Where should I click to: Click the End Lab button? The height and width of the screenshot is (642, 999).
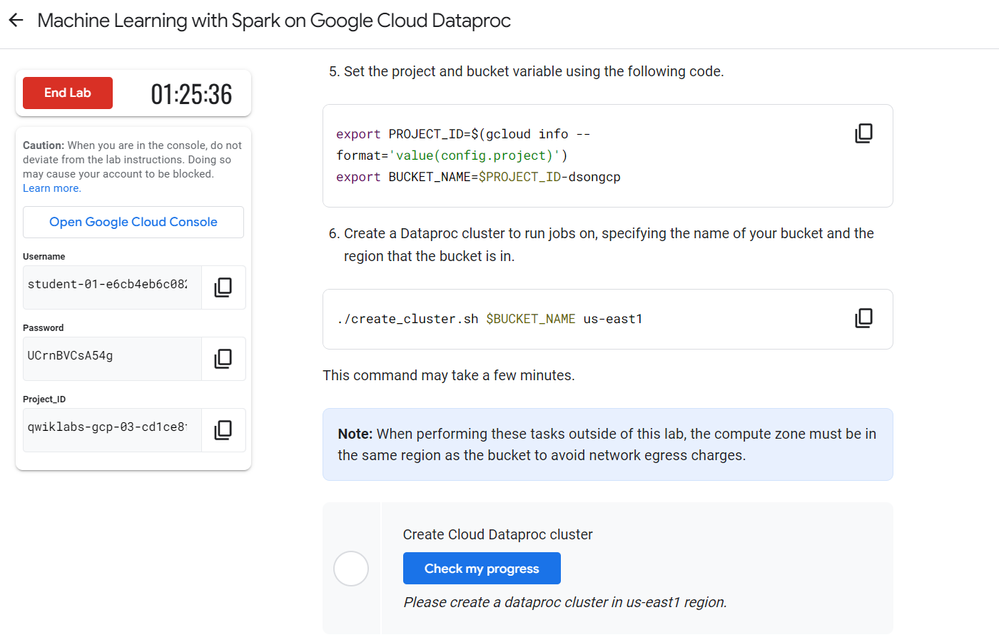[68, 93]
